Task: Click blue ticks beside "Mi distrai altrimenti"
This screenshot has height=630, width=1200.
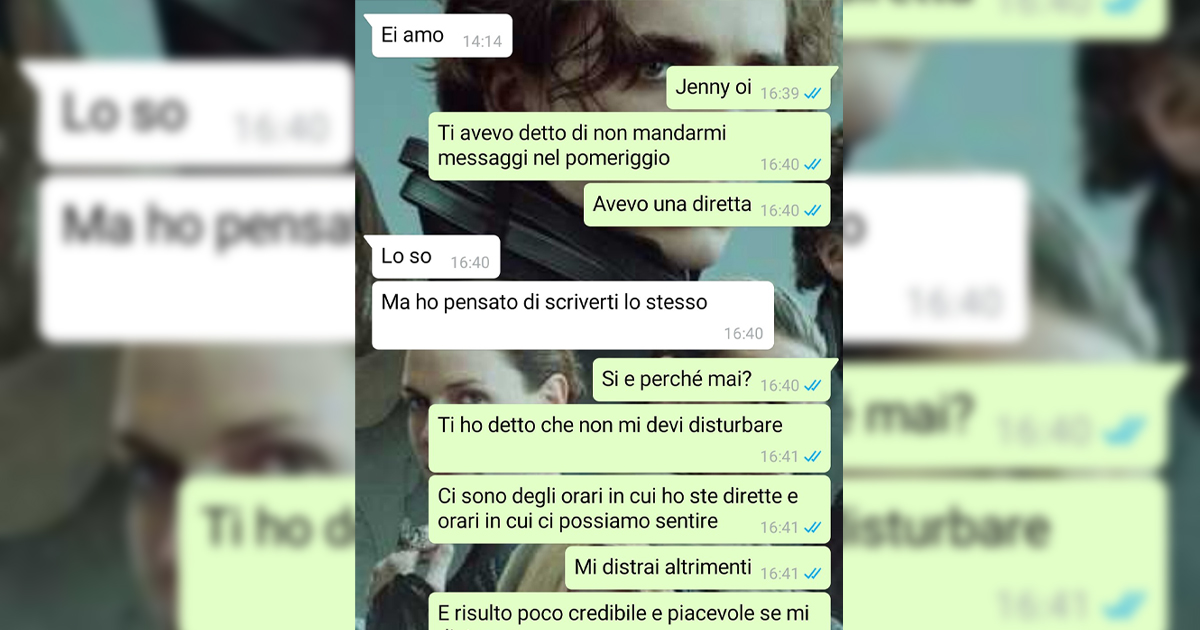Action: coord(813,573)
